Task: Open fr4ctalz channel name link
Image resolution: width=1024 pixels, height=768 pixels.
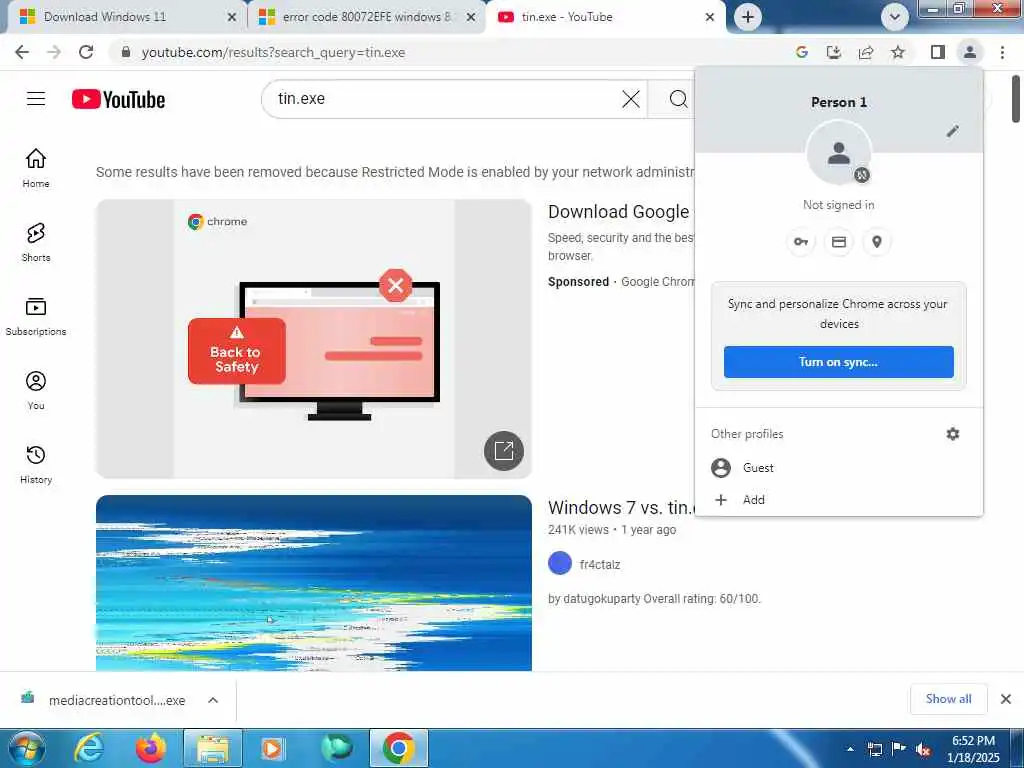Action: (x=600, y=564)
